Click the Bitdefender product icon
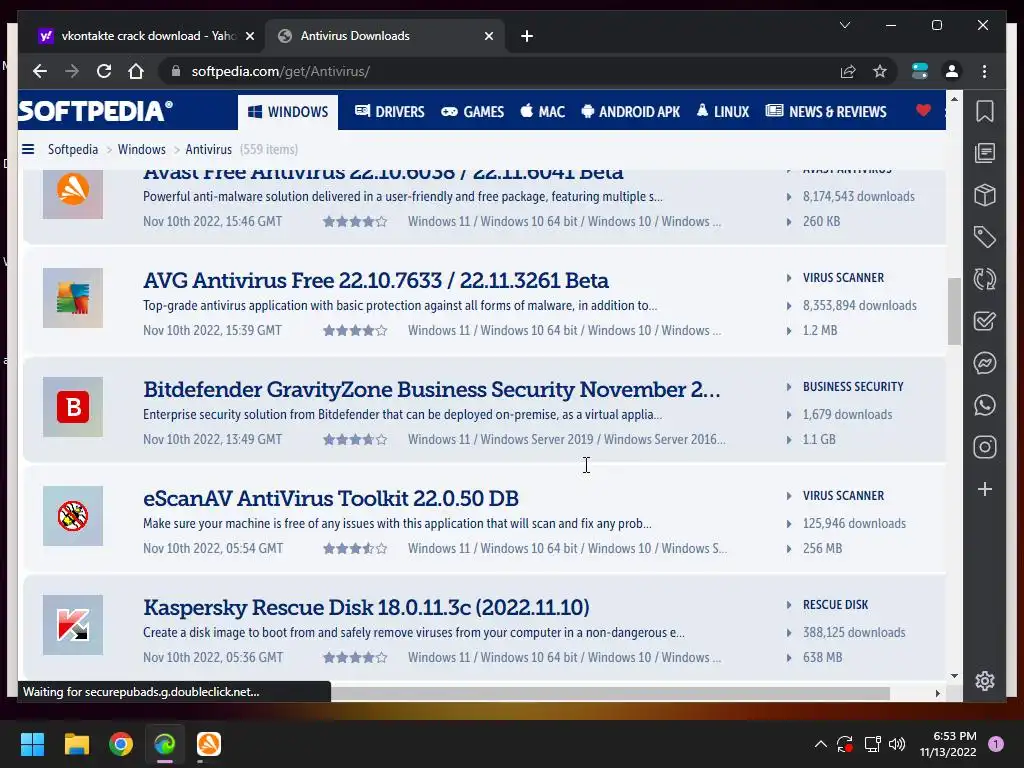The image size is (1024, 768). click(x=72, y=407)
